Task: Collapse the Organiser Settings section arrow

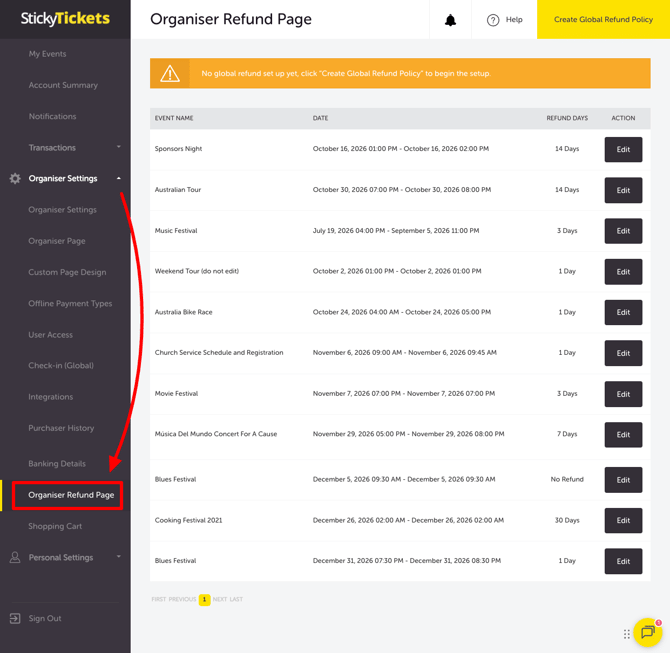Action: click(x=119, y=178)
